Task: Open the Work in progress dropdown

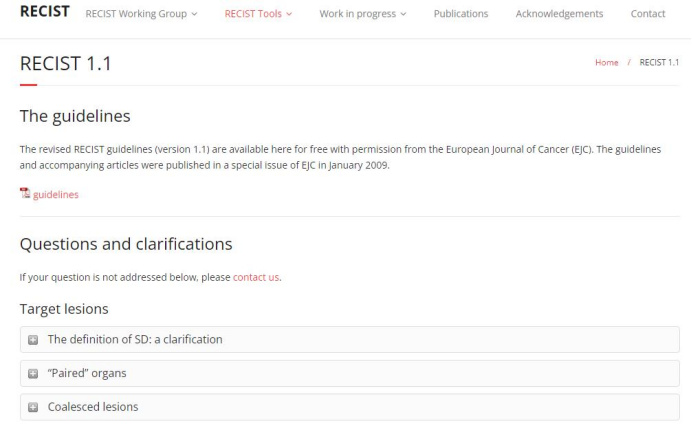Action: tap(362, 14)
